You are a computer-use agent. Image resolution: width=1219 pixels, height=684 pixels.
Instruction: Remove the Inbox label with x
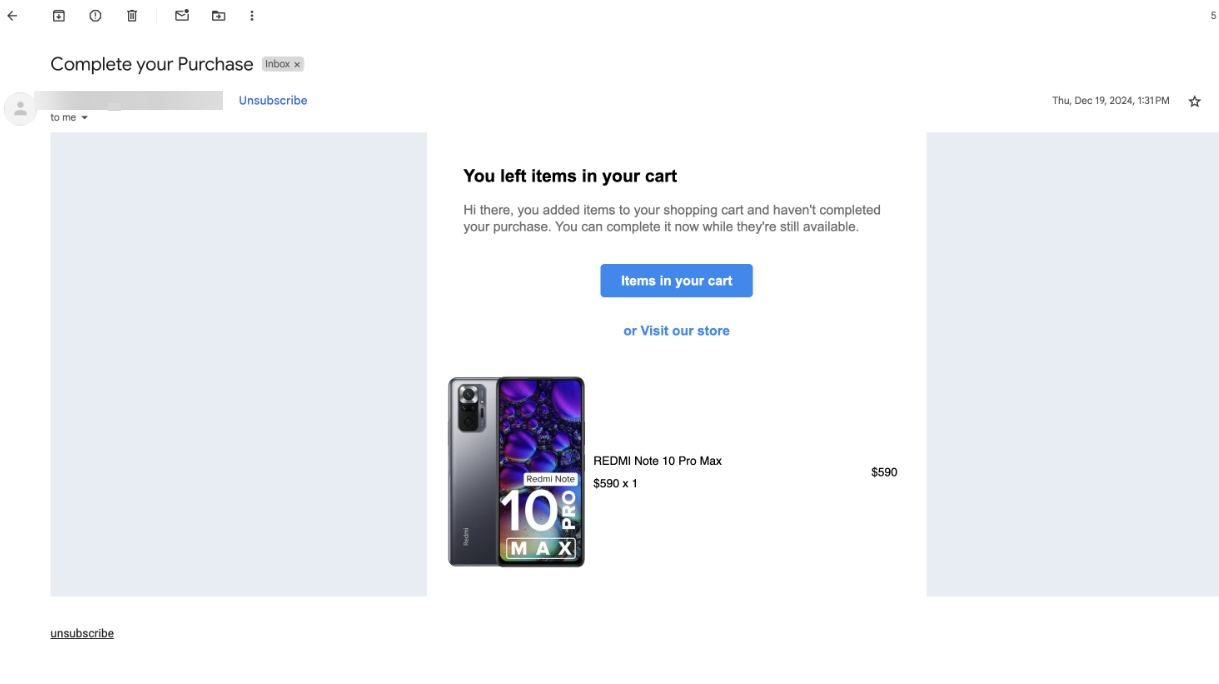tap(297, 65)
